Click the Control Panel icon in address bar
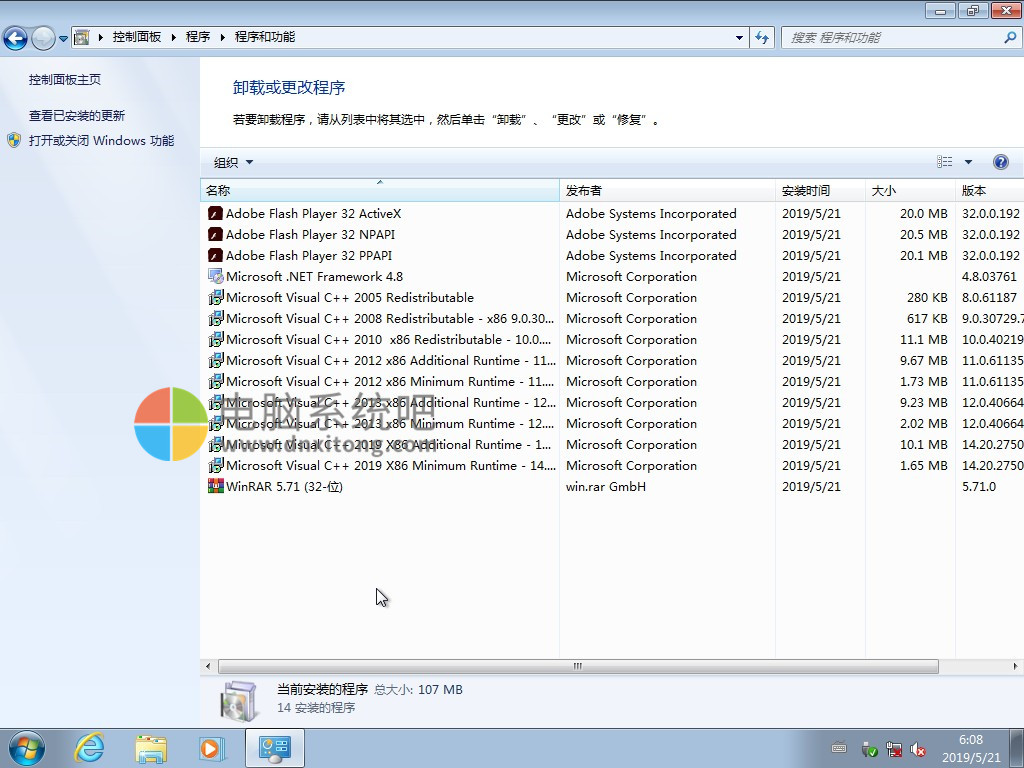 pyautogui.click(x=82, y=37)
